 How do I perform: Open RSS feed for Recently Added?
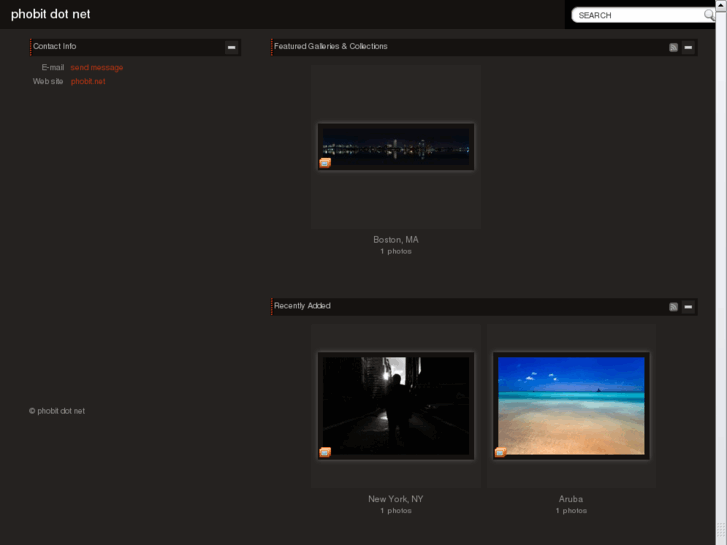point(673,307)
